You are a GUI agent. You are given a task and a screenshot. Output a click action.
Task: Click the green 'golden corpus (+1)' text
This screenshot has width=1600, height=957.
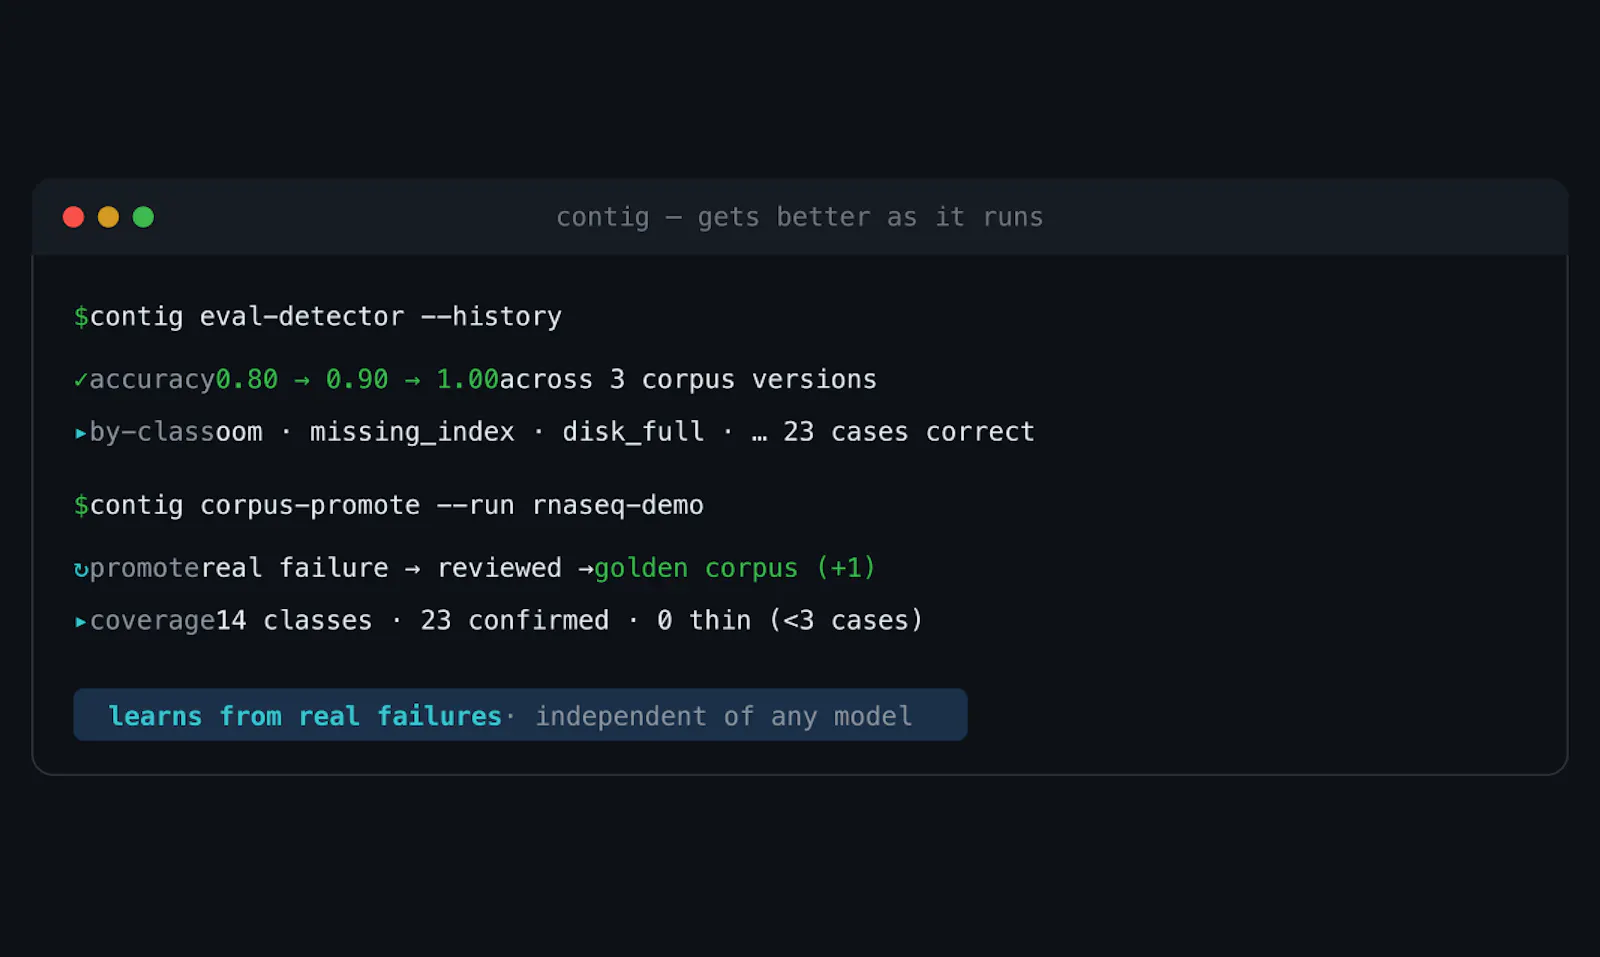(x=735, y=568)
